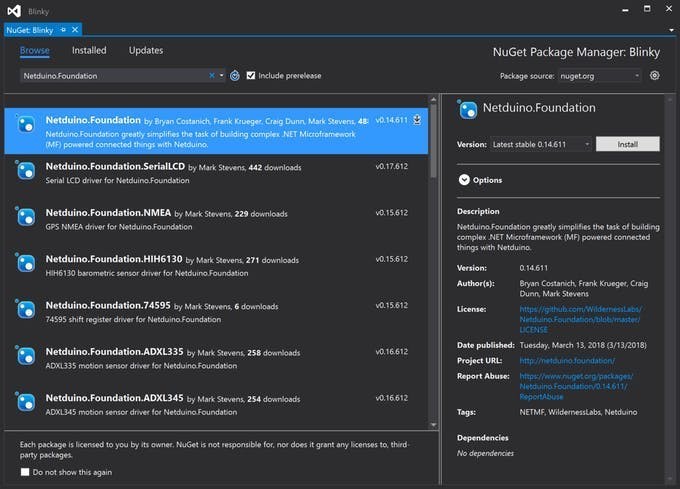Image resolution: width=680 pixels, height=489 pixels.
Task: Click the refresh icon beside the search box
Action: pyautogui.click(x=235, y=75)
